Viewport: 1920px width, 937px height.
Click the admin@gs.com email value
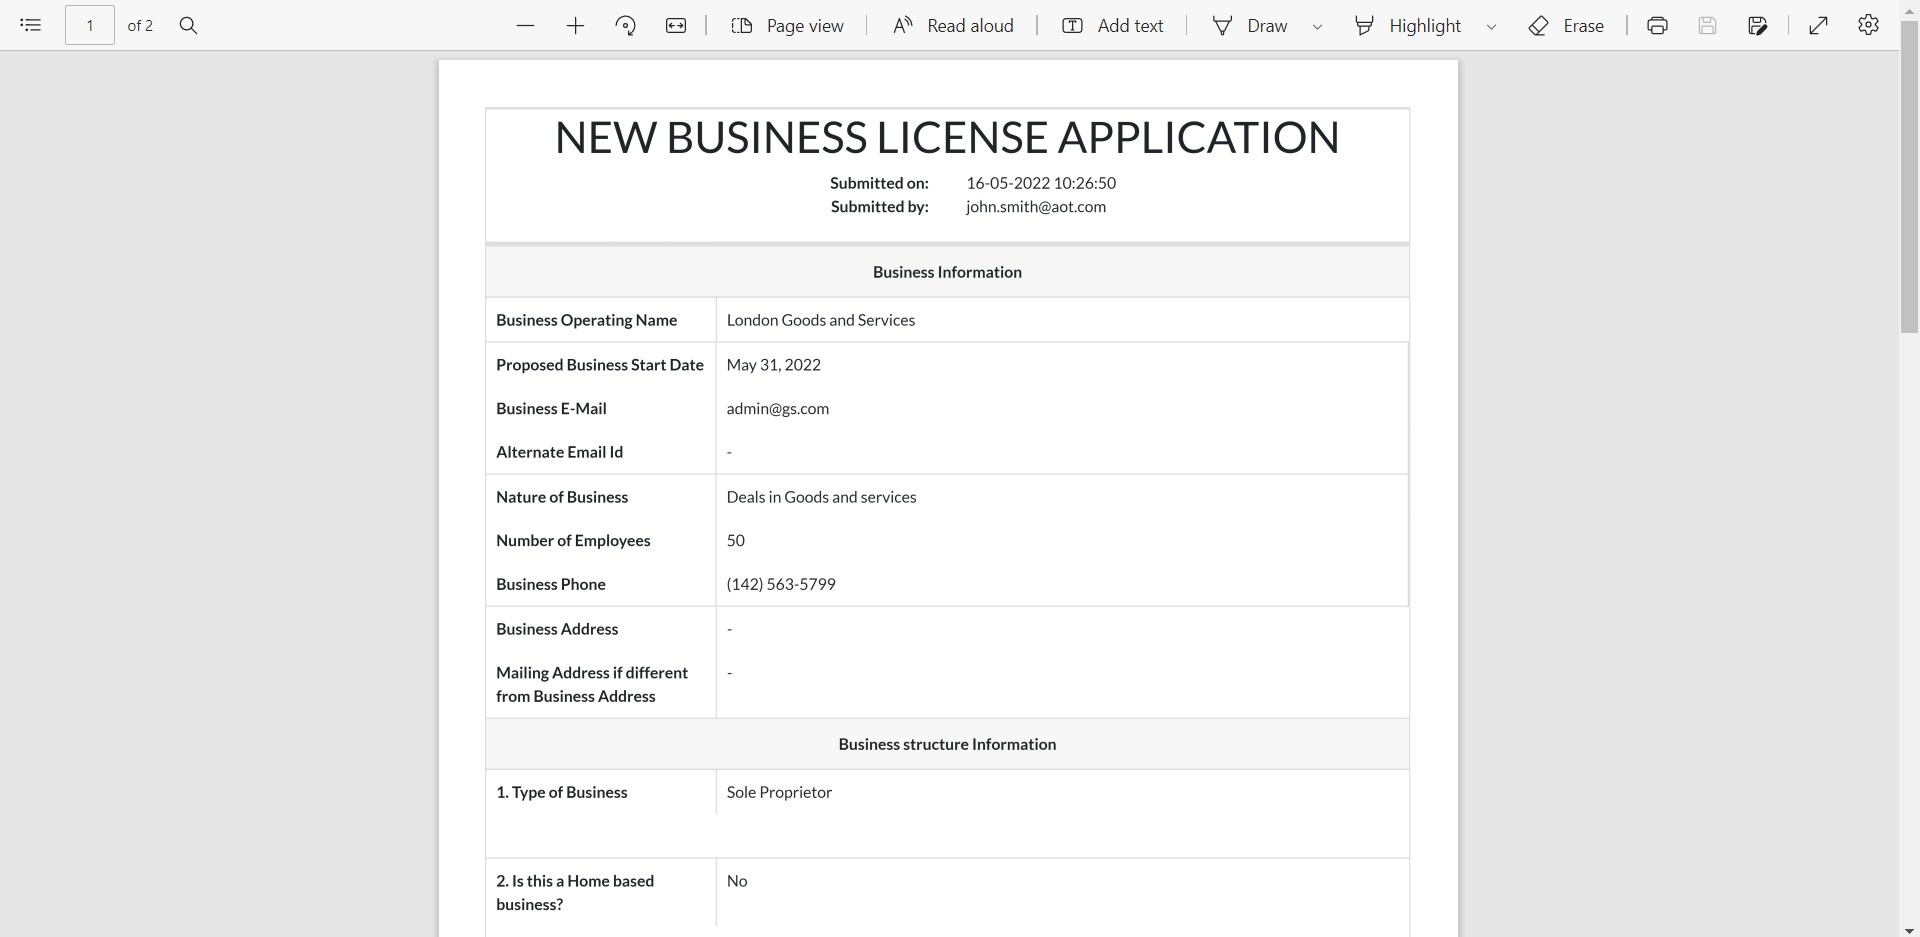[778, 409]
